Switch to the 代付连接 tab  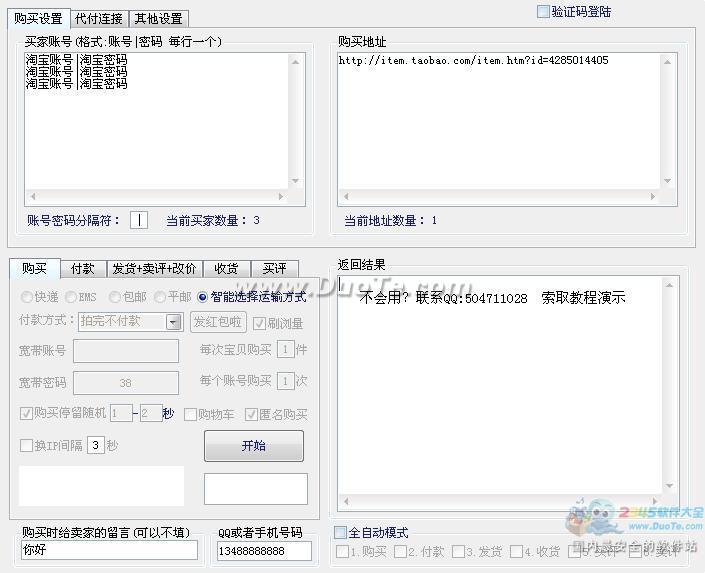pyautogui.click(x=98, y=18)
